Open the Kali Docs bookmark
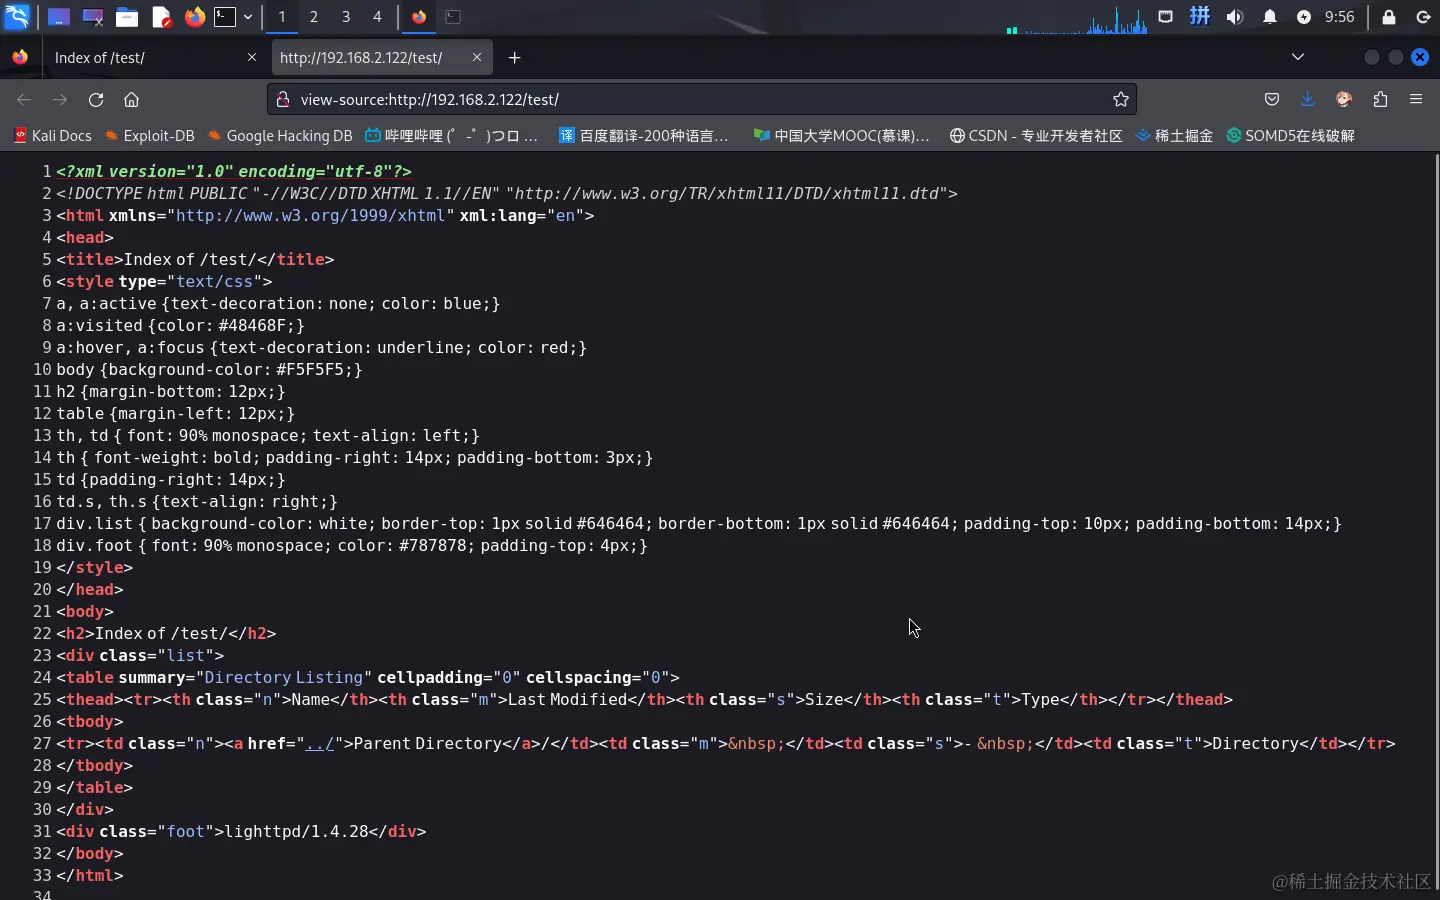Image resolution: width=1440 pixels, height=900 pixels. [x=52, y=136]
